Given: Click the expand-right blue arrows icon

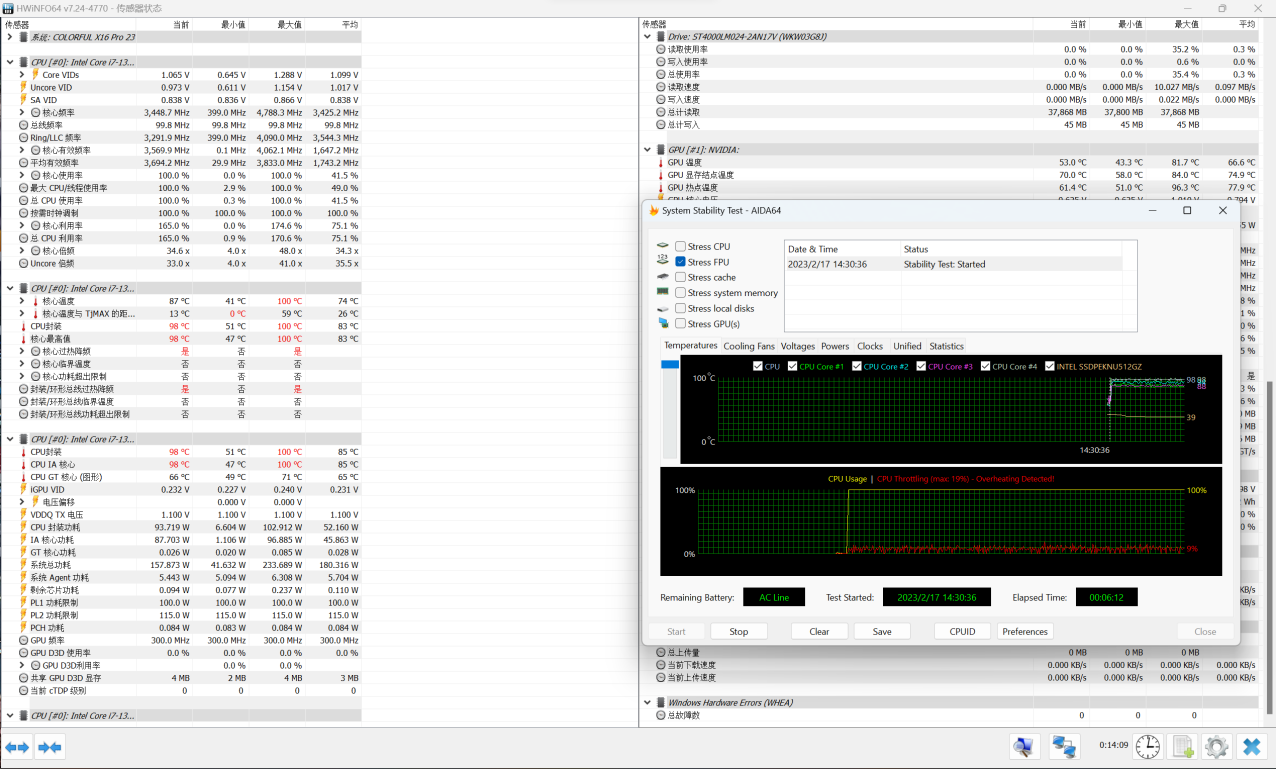Looking at the screenshot, I should pyautogui.click(x=50, y=747).
